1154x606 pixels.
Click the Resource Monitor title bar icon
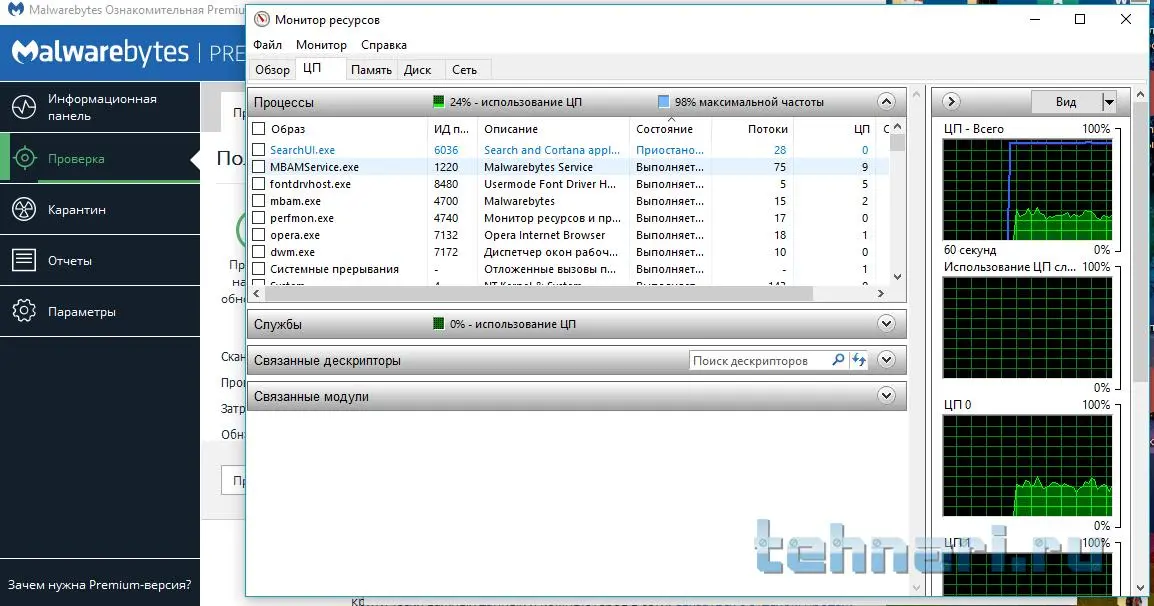tap(261, 20)
